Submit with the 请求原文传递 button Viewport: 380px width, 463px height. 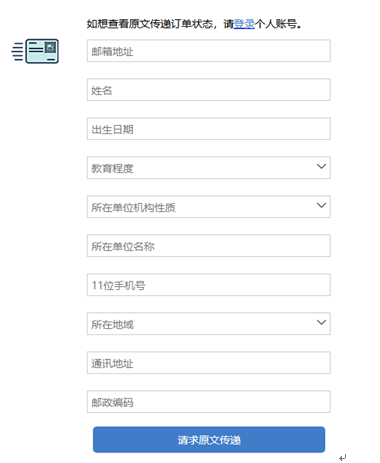pyautogui.click(x=209, y=440)
